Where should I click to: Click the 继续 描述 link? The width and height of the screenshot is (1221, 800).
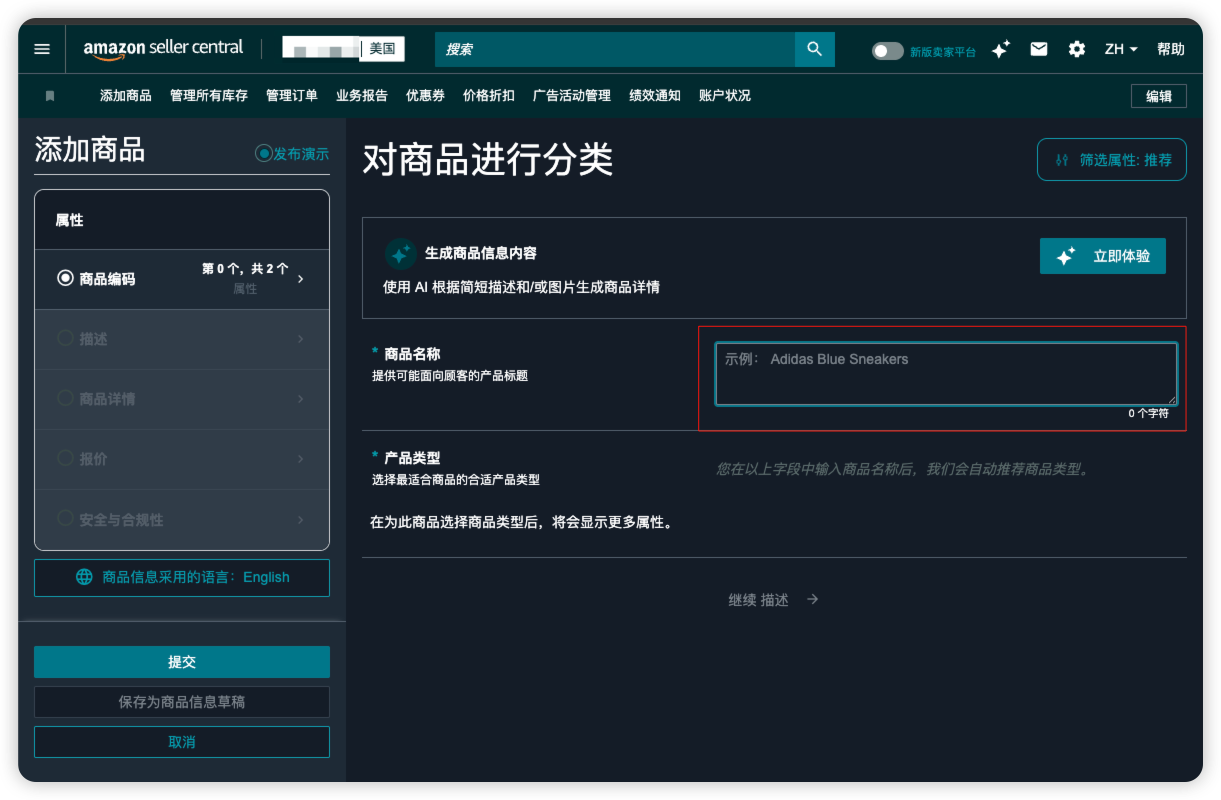[759, 600]
